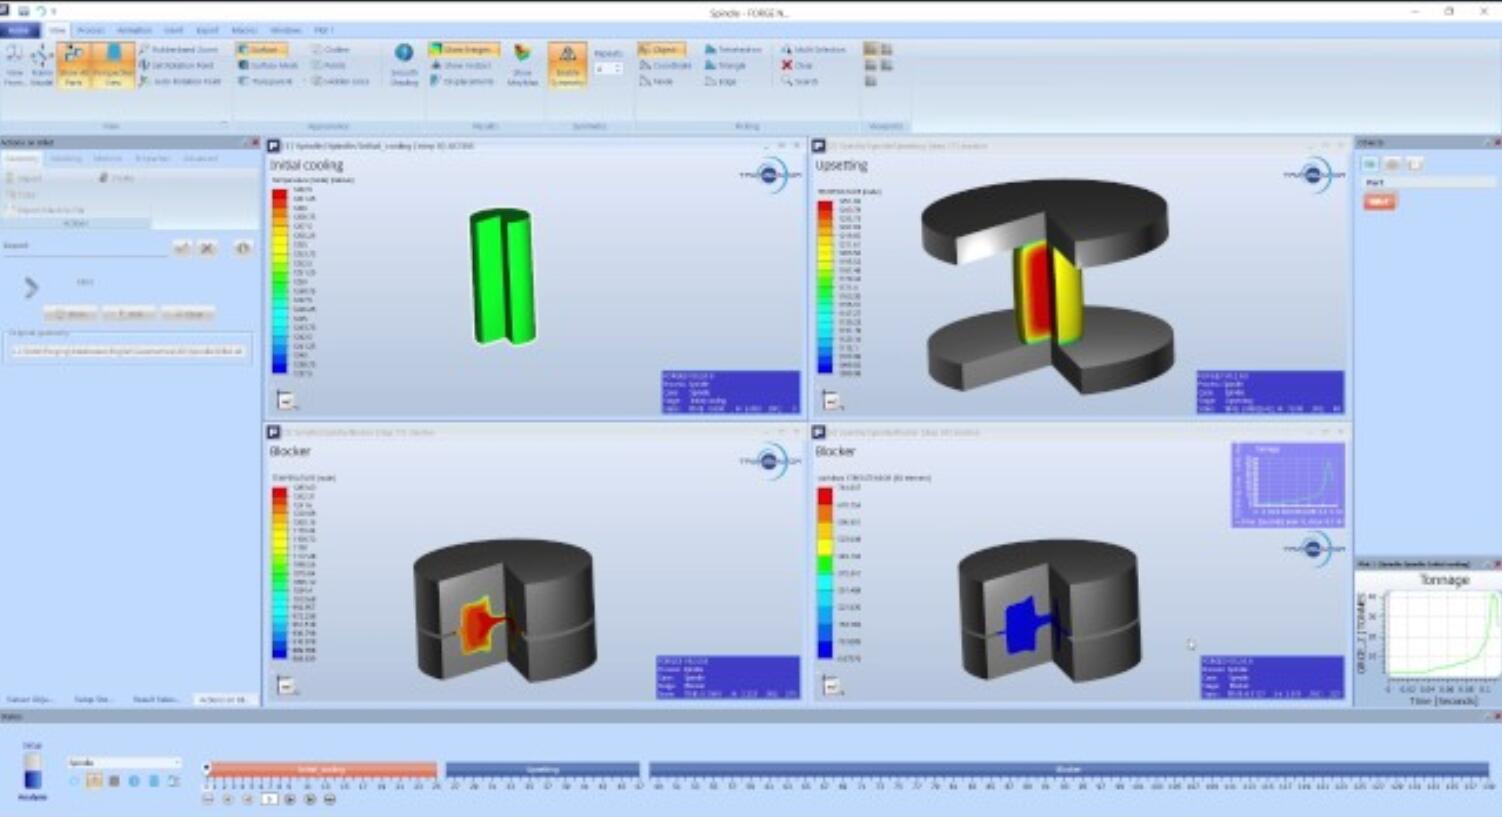The width and height of the screenshot is (1502, 817).
Task: Select Upsetting stage on timeline
Action: pos(543,769)
